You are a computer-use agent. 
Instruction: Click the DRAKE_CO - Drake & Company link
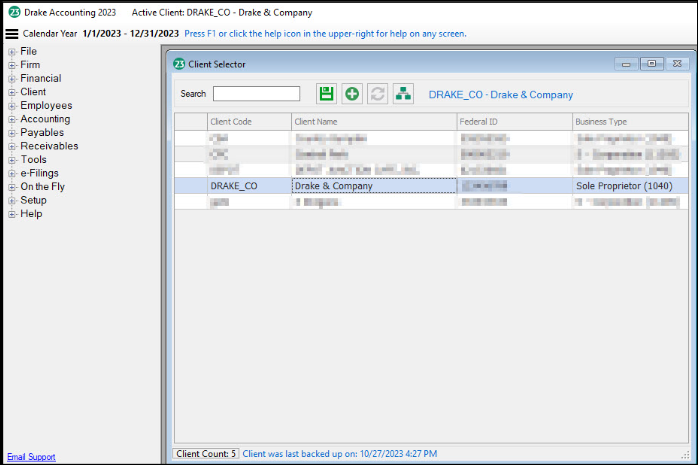(500, 95)
